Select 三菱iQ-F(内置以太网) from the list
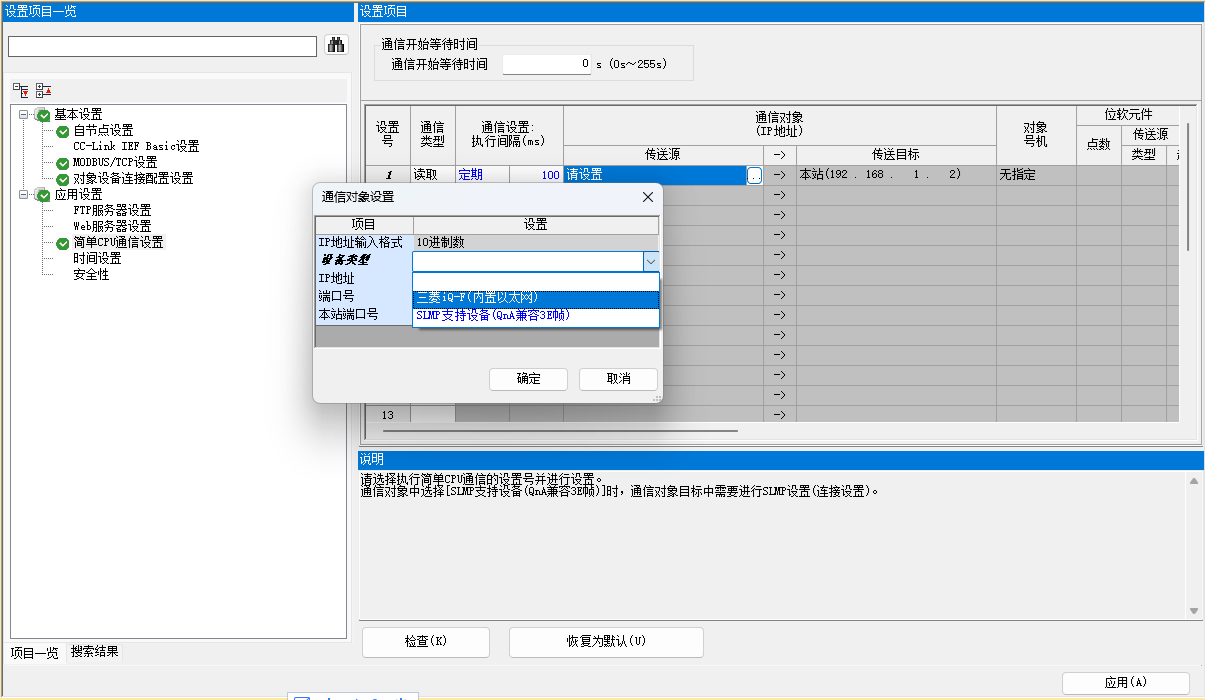Image resolution: width=1205 pixels, height=700 pixels. pyautogui.click(x=535, y=298)
